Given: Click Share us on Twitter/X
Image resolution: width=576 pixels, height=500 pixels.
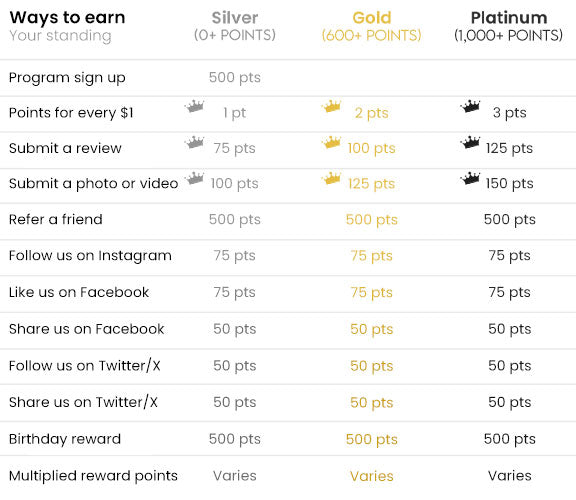Looking at the screenshot, I should tap(83, 402).
